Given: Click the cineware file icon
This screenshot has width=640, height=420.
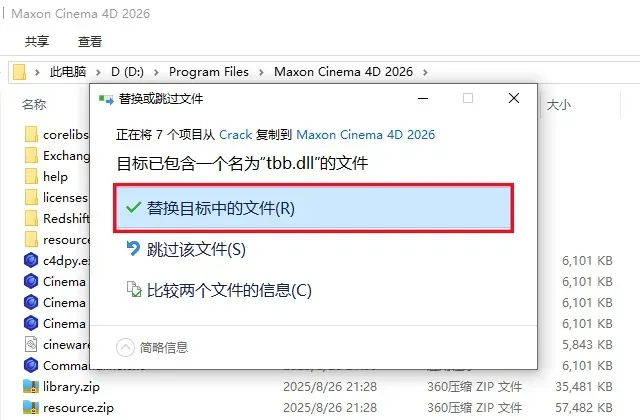Looking at the screenshot, I should [31, 344].
